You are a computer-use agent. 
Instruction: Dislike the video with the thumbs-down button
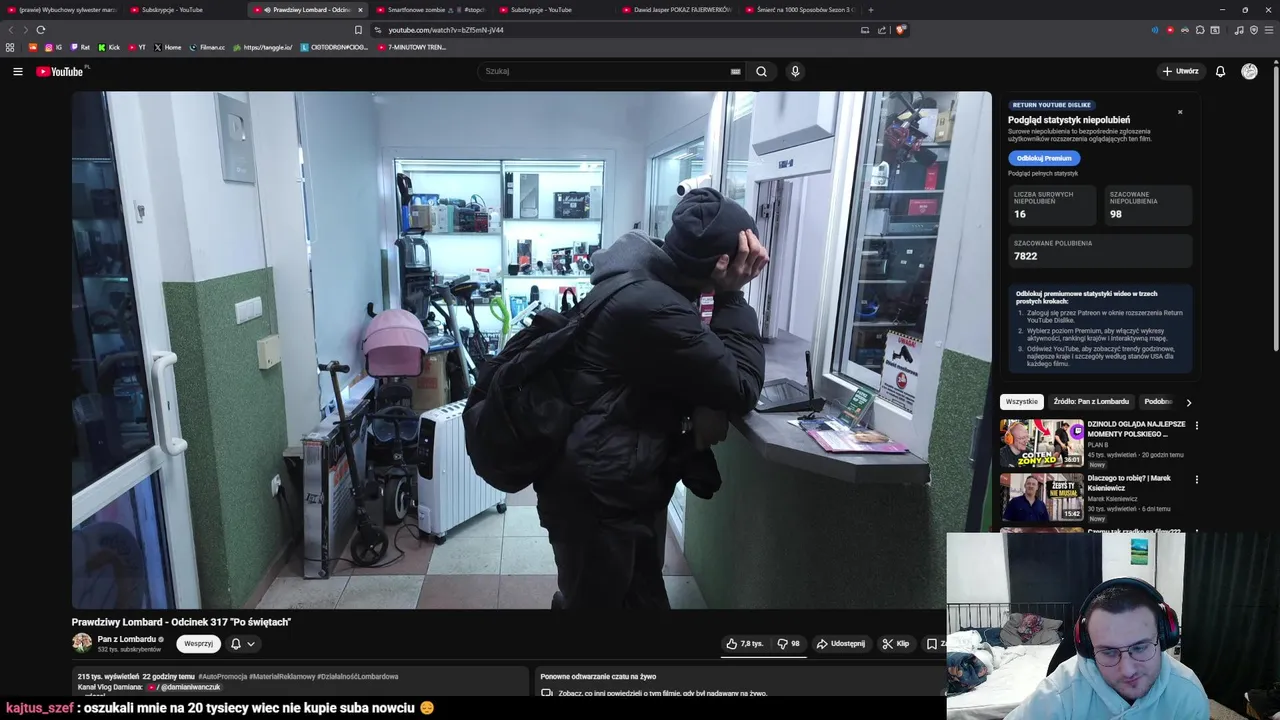(789, 644)
